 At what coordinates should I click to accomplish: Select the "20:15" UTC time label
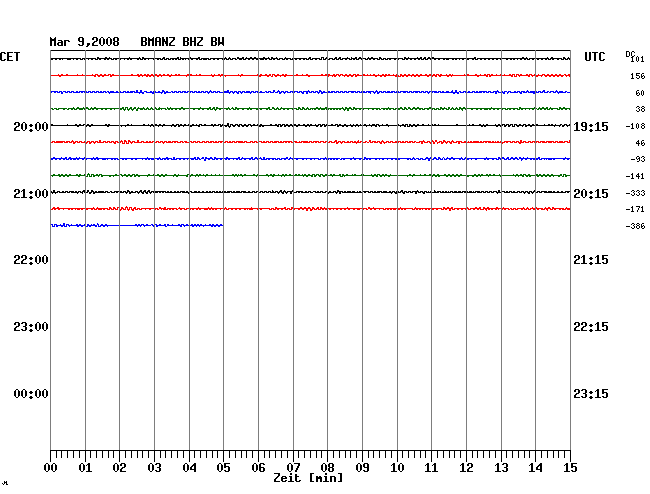pos(591,194)
